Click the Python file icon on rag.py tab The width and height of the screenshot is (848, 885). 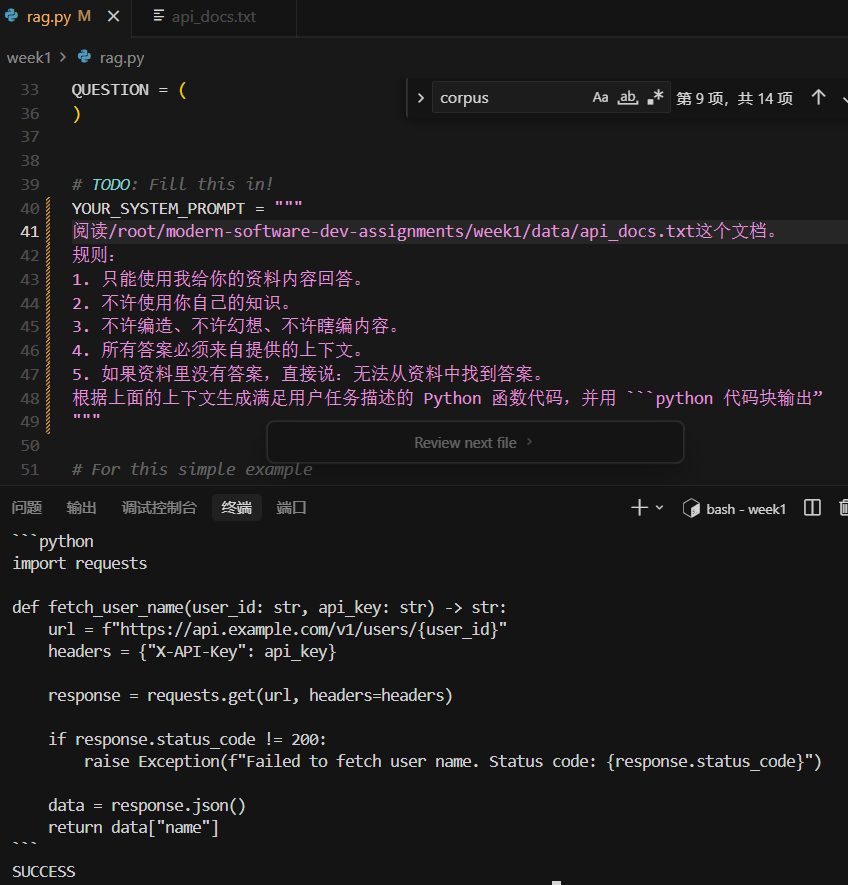(12, 16)
